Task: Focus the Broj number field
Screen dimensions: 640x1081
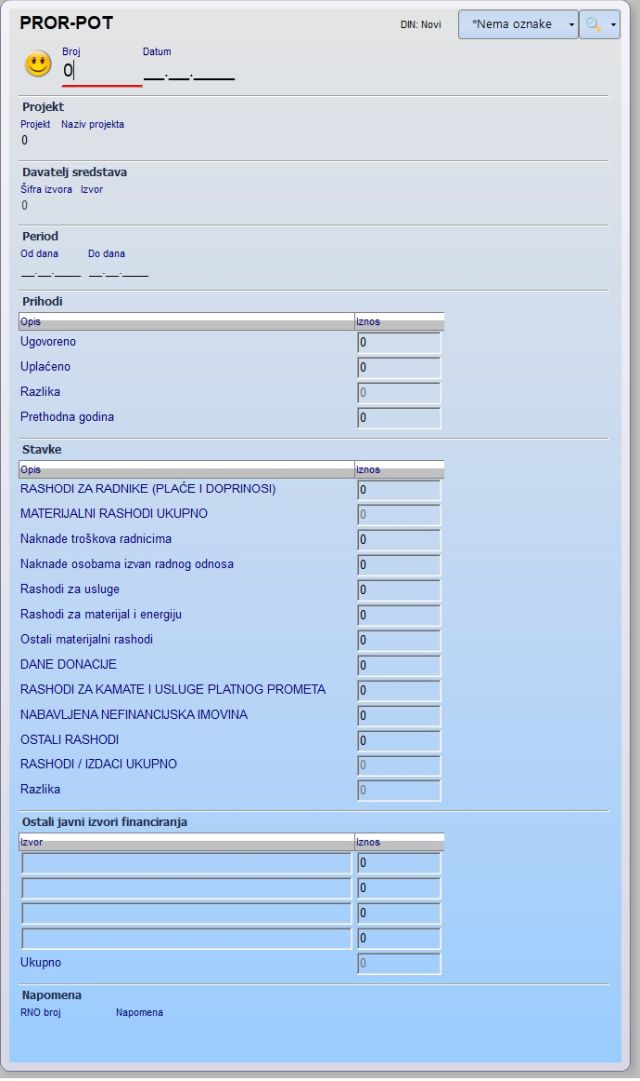Action: (100, 71)
